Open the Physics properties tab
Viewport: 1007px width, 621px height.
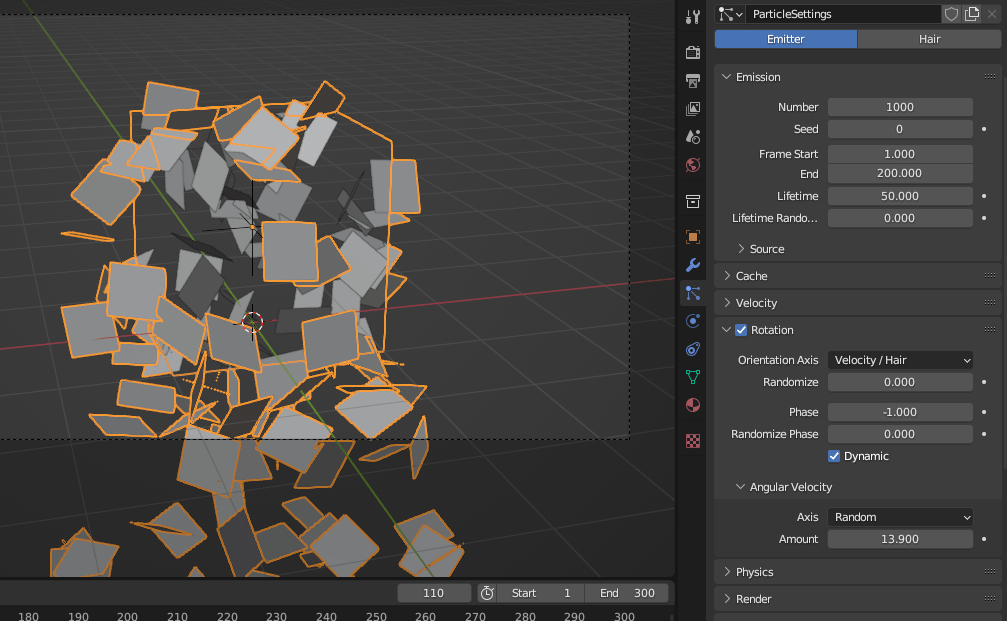(x=692, y=320)
